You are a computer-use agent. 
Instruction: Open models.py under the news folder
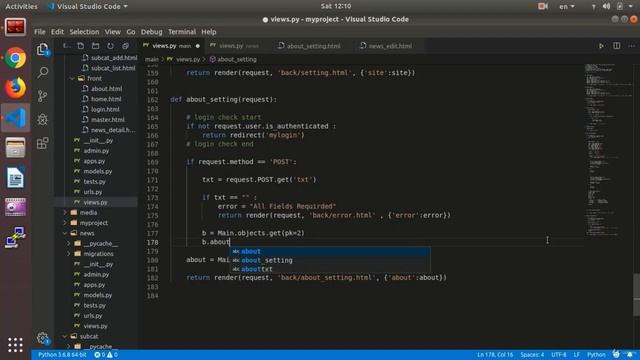pyautogui.click(x=98, y=295)
